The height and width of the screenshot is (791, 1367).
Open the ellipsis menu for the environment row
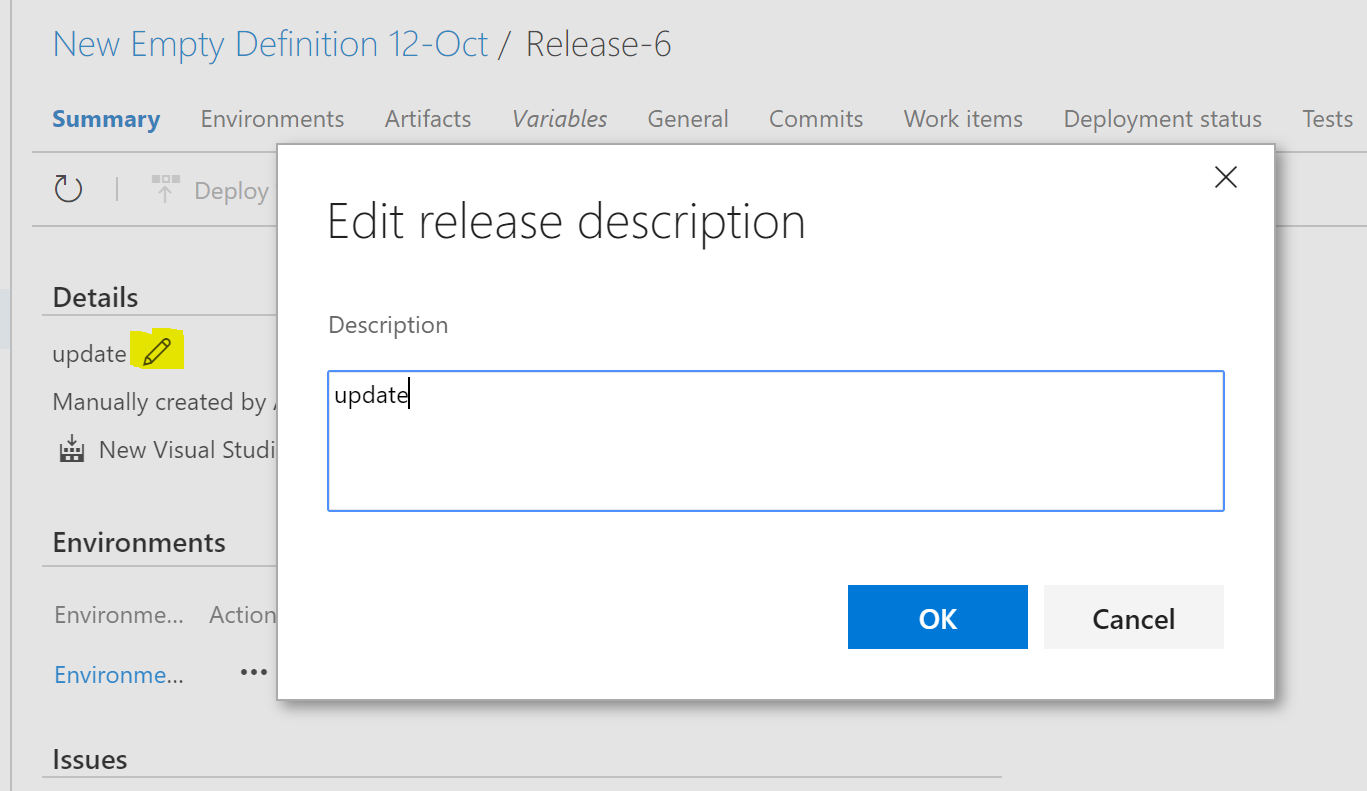tap(253, 671)
